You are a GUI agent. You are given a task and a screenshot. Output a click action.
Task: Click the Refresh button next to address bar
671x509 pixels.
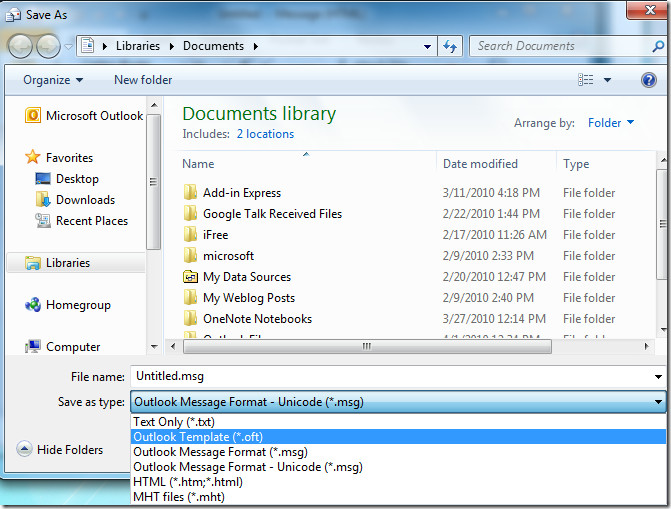(x=450, y=46)
